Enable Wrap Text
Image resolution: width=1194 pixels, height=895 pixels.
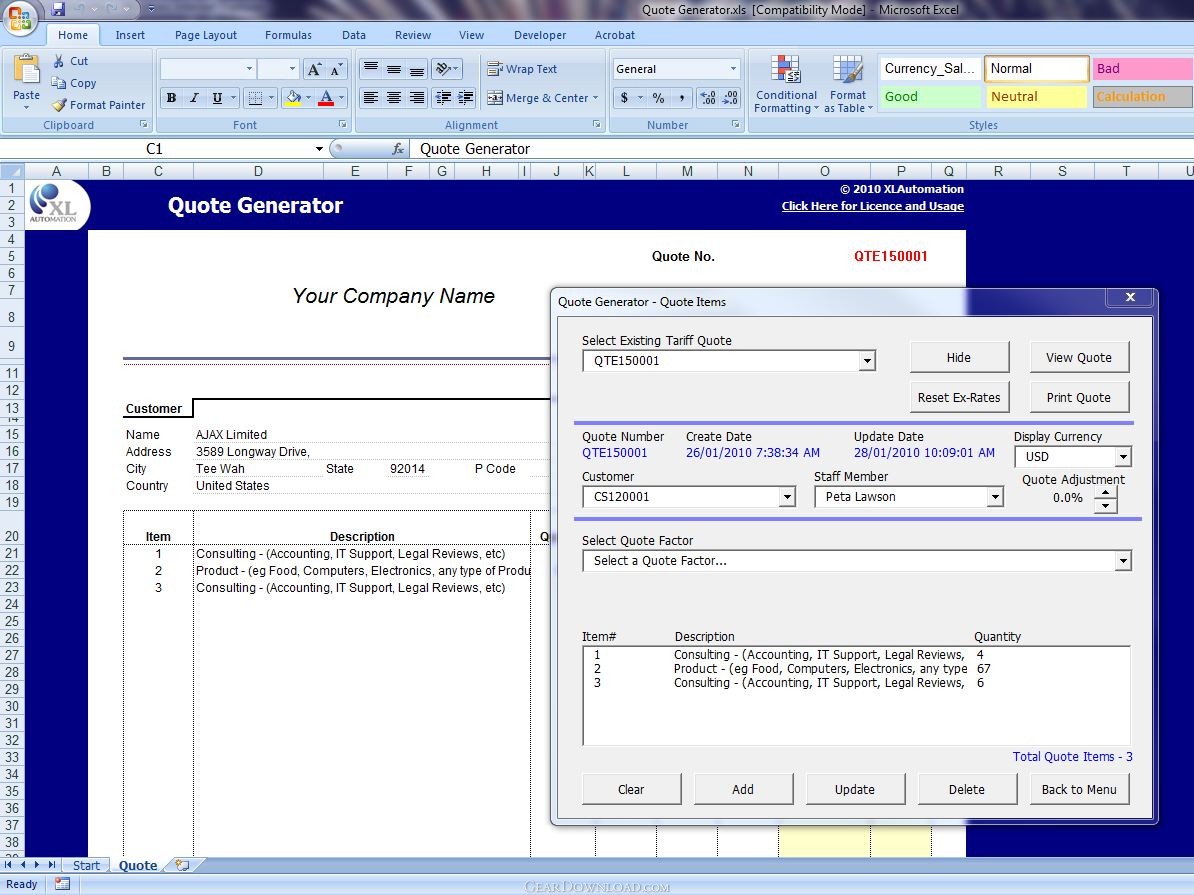tap(522, 69)
